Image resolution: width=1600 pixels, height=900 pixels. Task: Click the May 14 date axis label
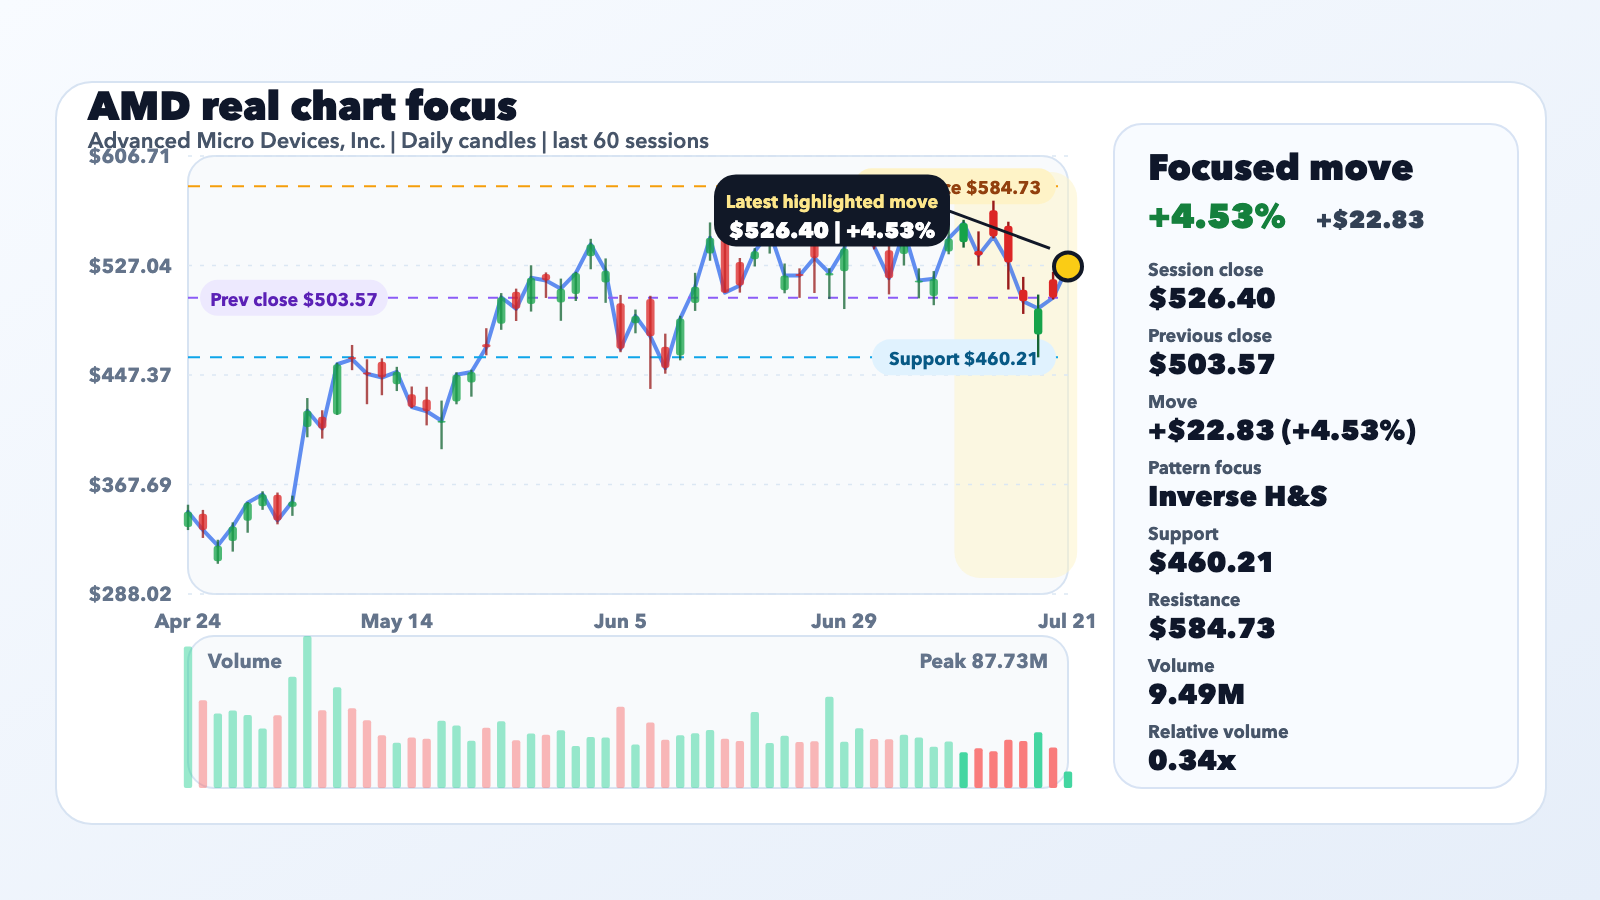pyautogui.click(x=397, y=621)
